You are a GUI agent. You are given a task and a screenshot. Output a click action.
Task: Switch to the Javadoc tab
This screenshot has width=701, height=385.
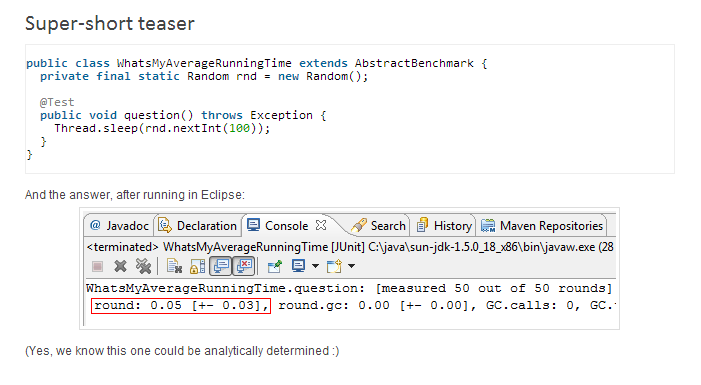coord(119,226)
